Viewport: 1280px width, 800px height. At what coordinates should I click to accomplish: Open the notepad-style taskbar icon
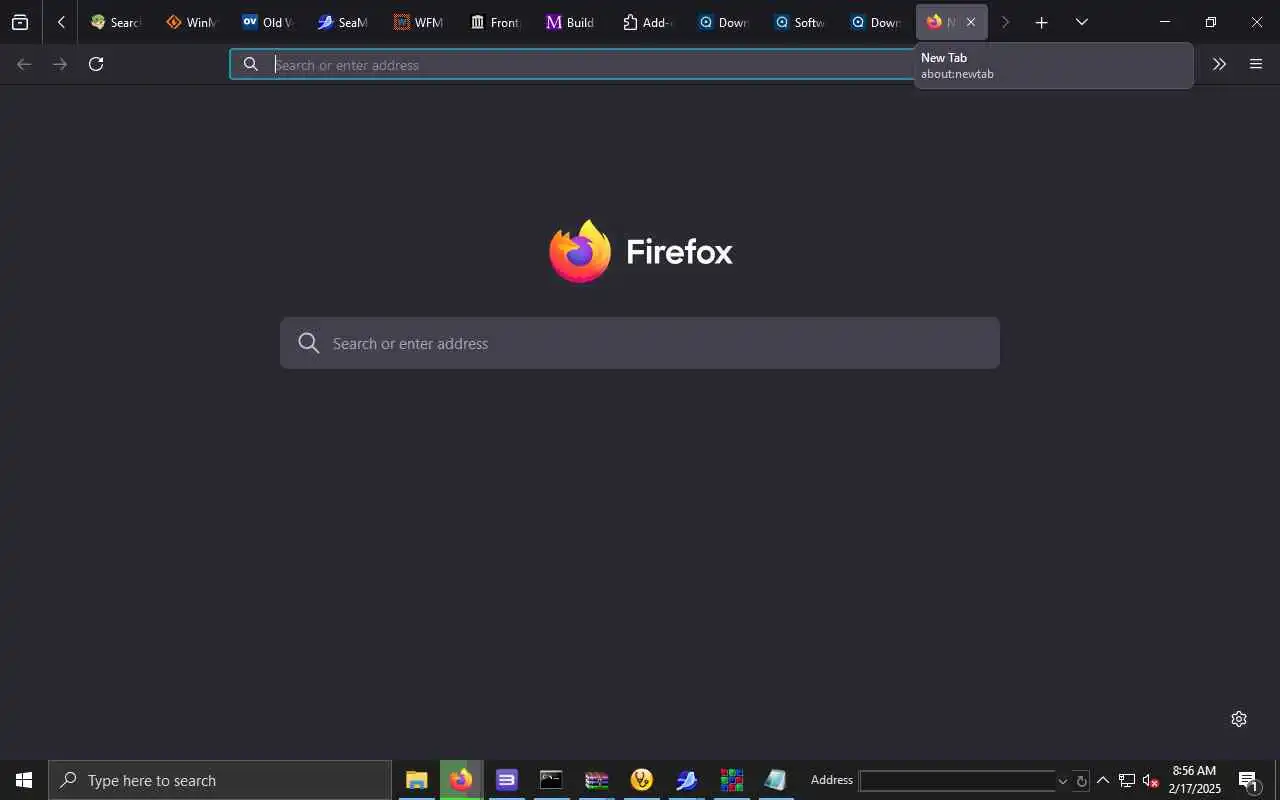(776, 780)
